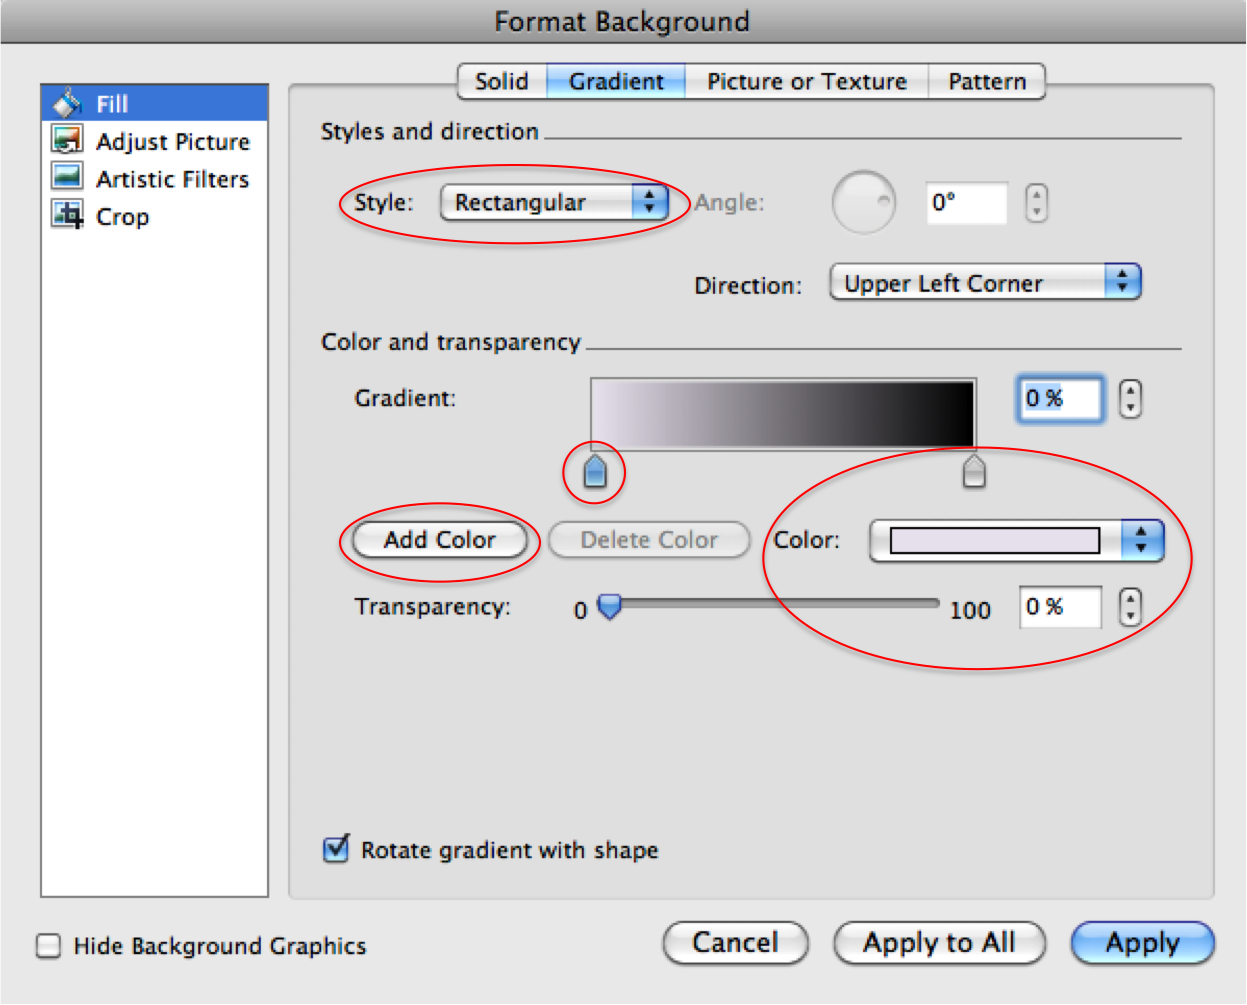Open the Color picker dropdown

[x=1016, y=541]
